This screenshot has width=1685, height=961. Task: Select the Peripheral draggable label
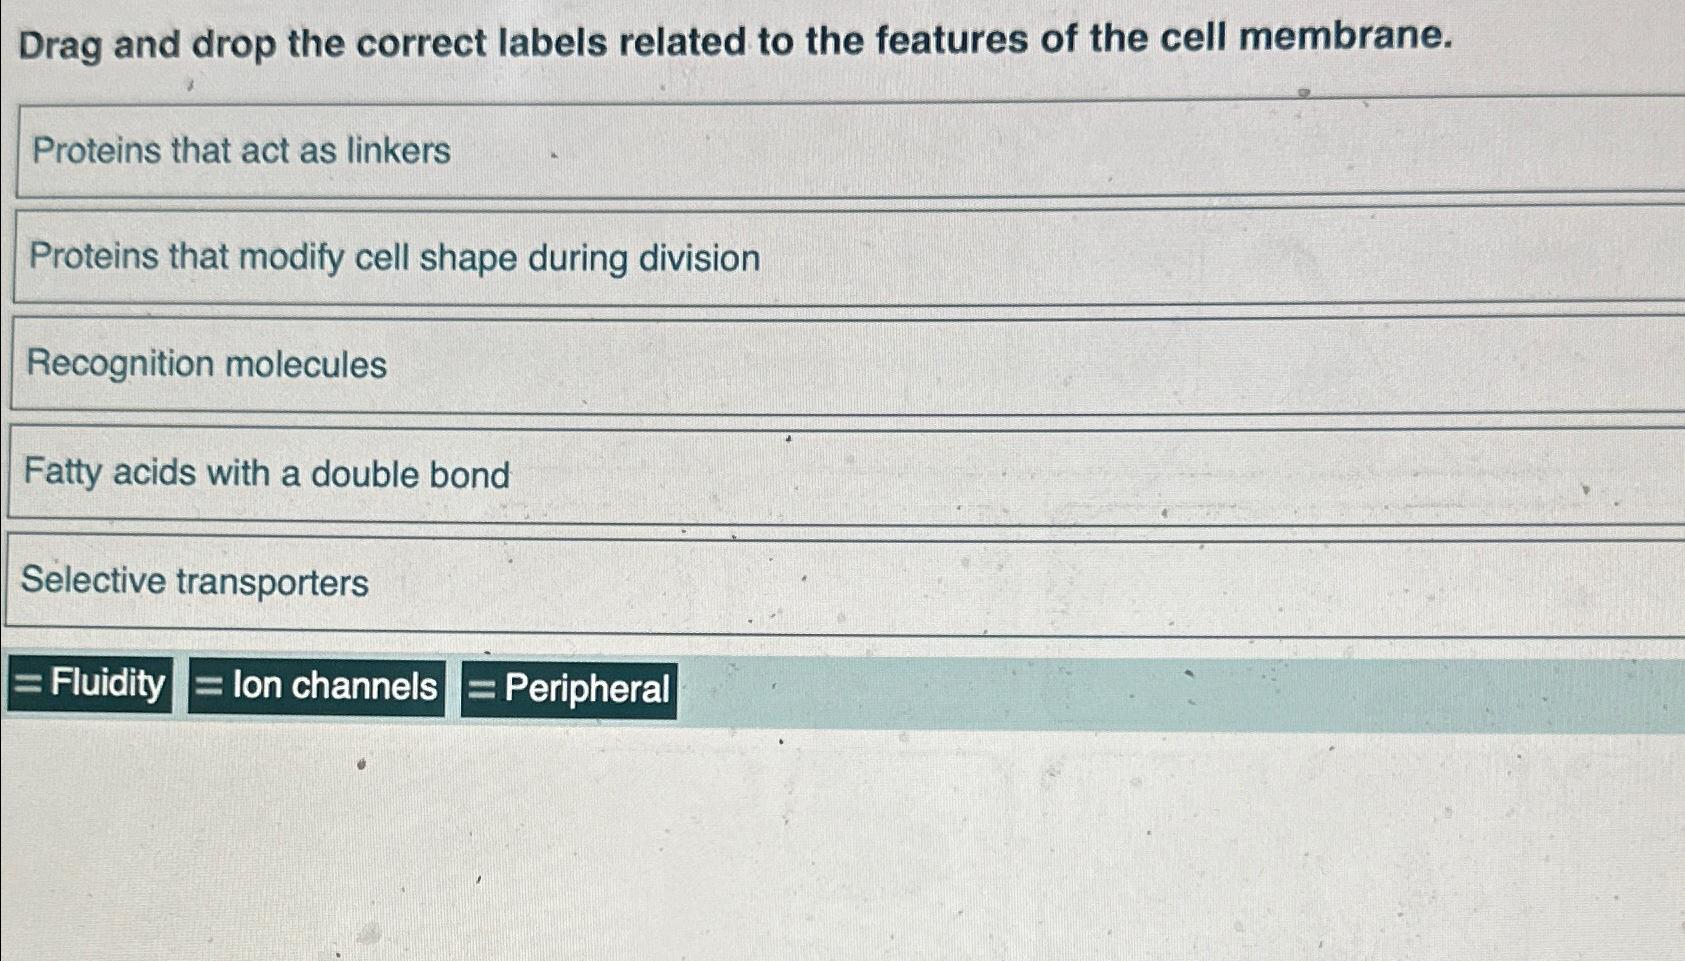pos(568,688)
